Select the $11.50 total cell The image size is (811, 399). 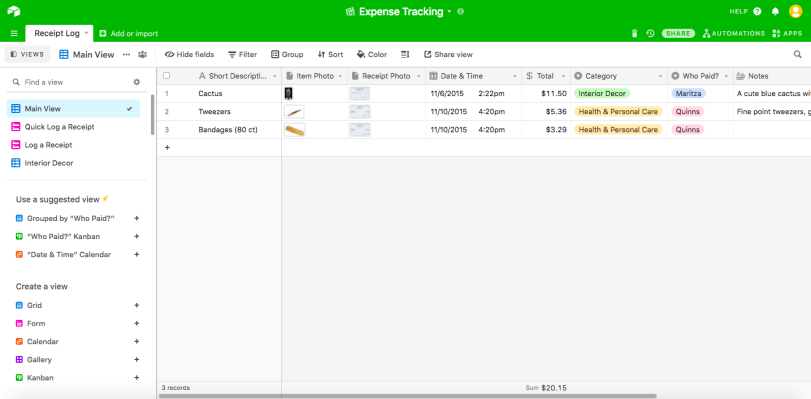[x=546, y=94]
